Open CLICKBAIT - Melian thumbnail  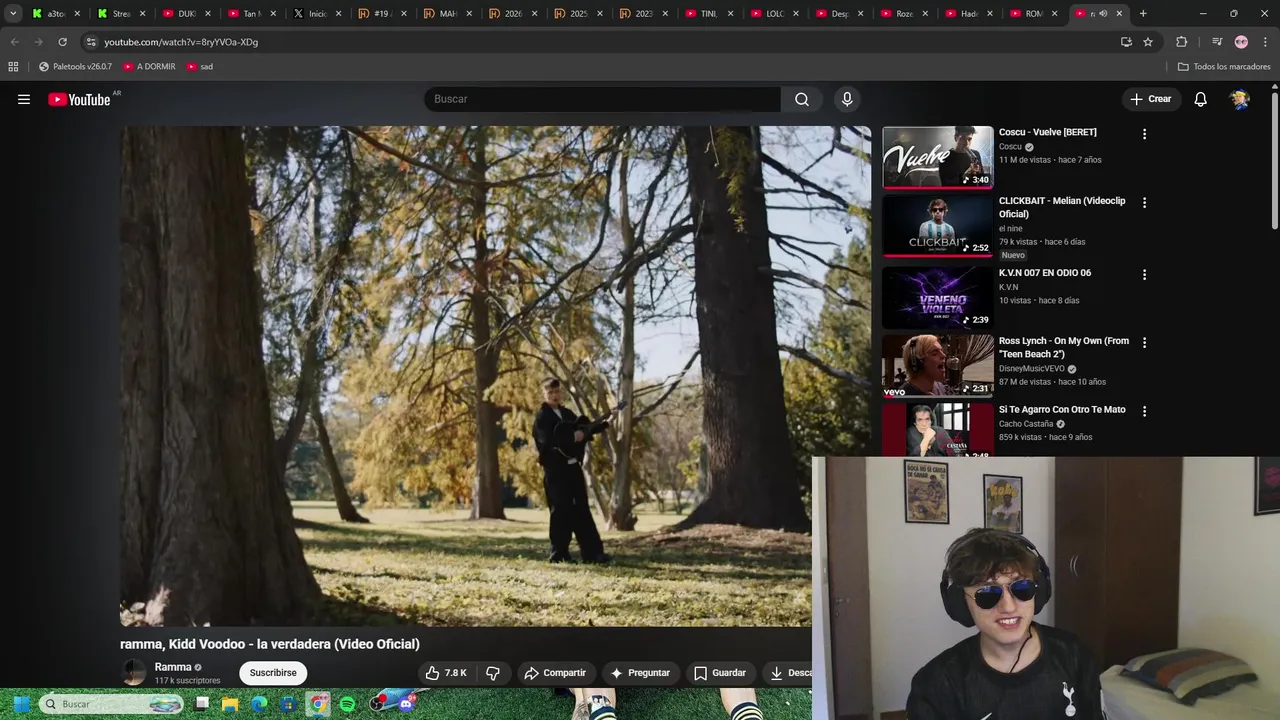938,226
